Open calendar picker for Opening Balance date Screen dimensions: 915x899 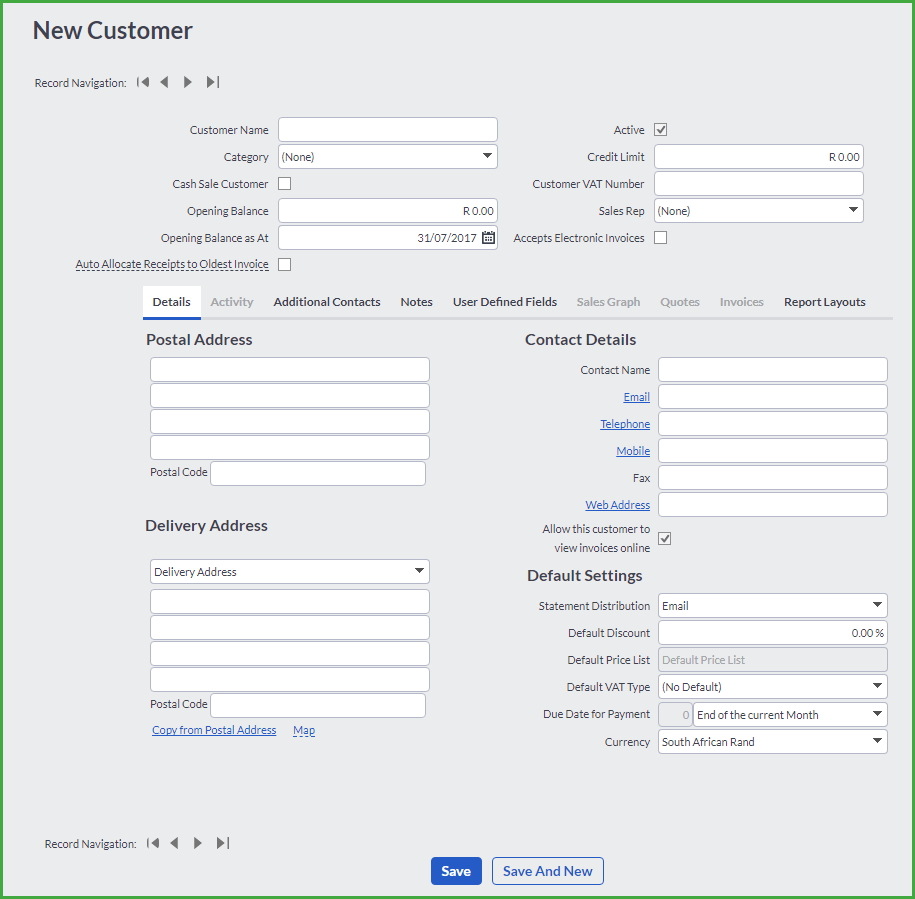pyautogui.click(x=488, y=237)
